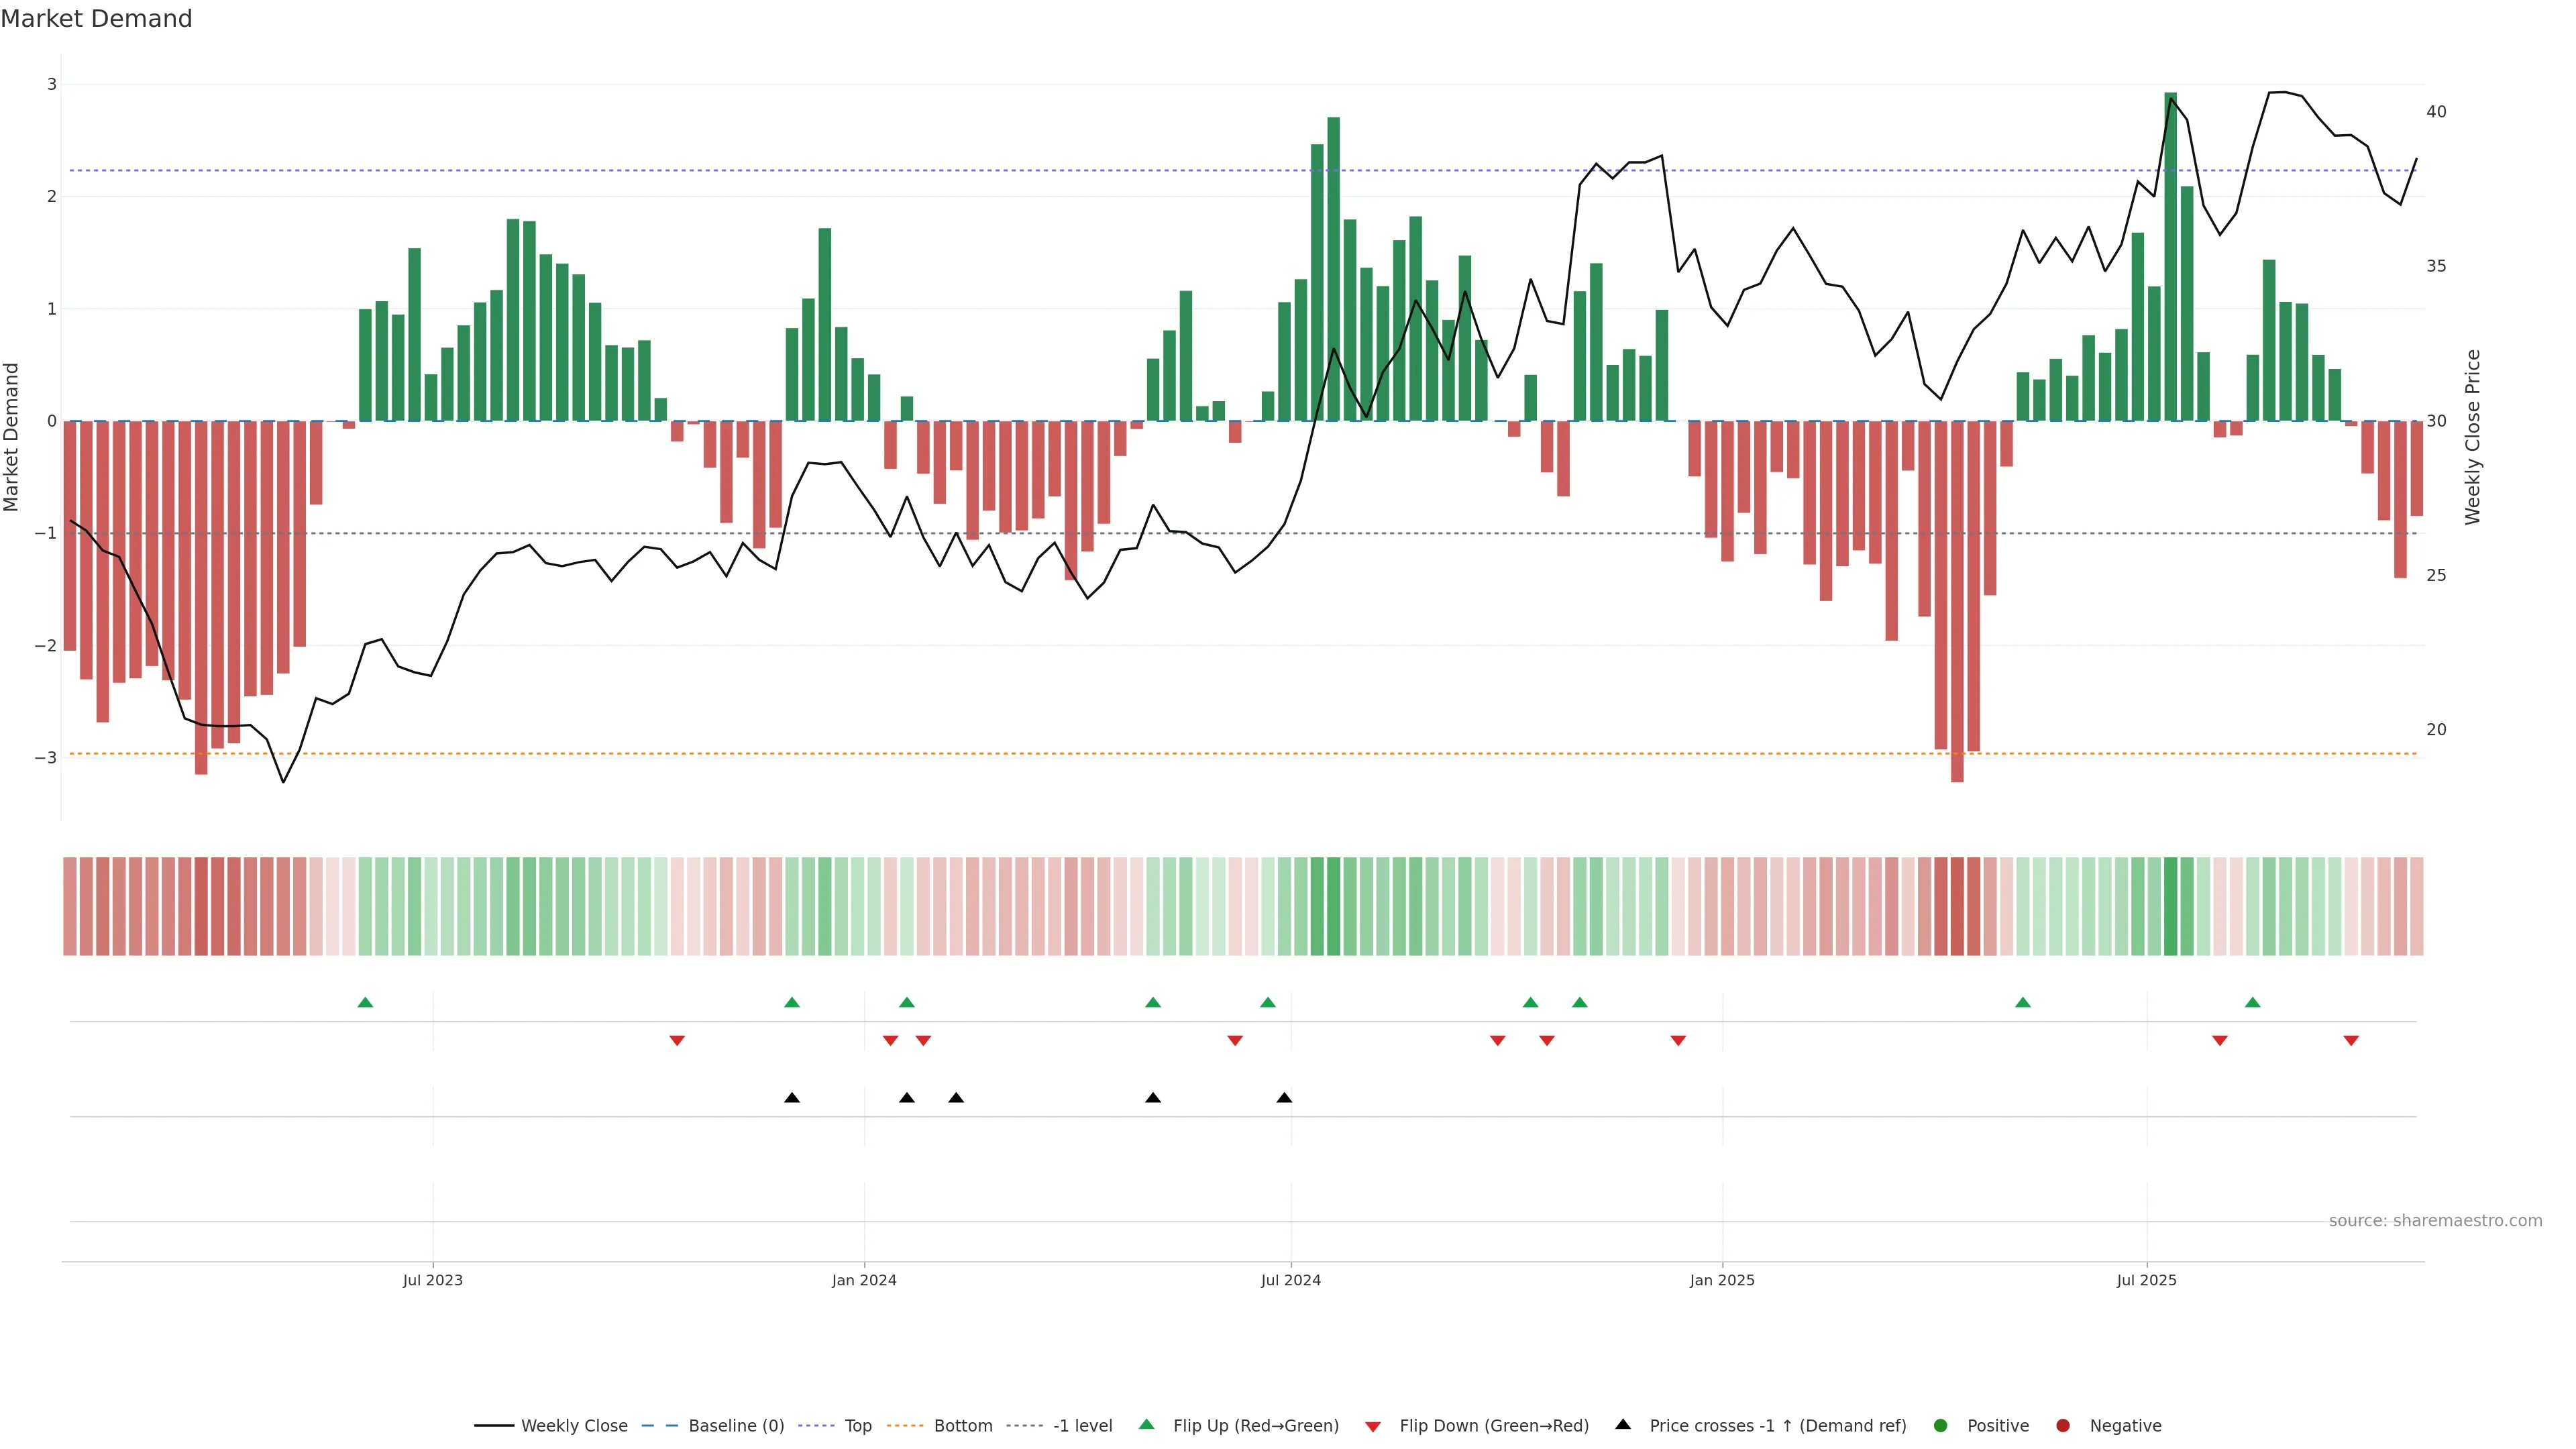Click the first green Flip Up marker before Jul 2023

(365, 1002)
